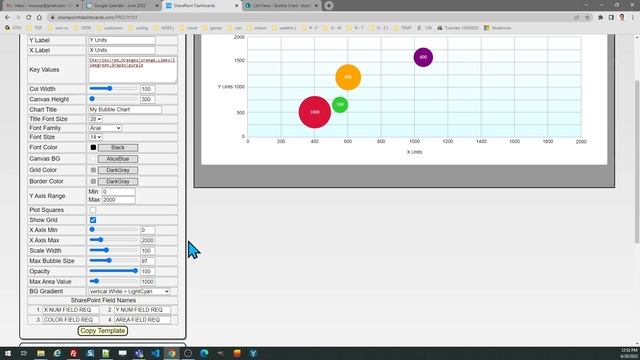640x360 pixels.
Task: Click the COLOR FIELD REQ input
Action: click(x=71, y=320)
